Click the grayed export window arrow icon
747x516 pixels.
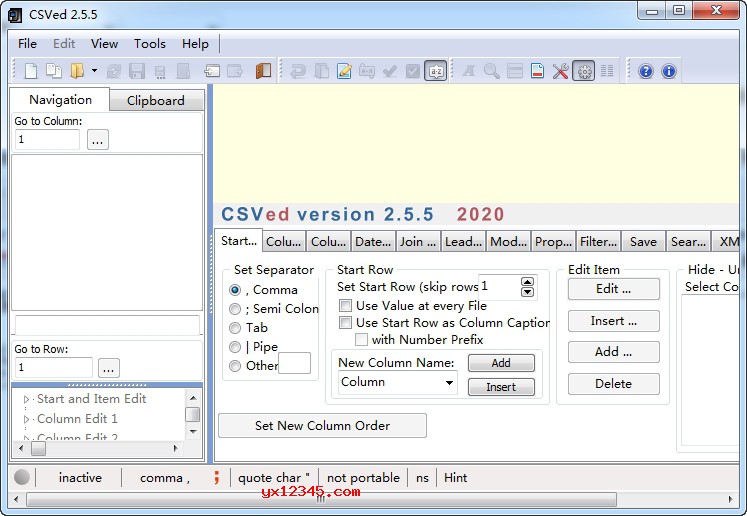tap(235, 71)
